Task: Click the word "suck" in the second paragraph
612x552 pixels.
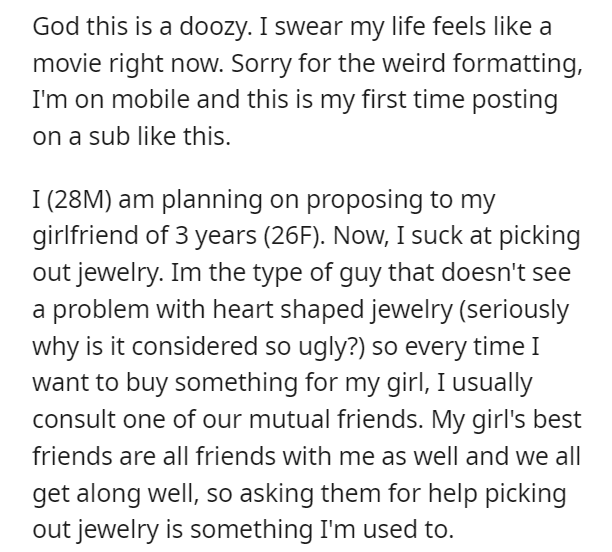Action: coord(437,236)
